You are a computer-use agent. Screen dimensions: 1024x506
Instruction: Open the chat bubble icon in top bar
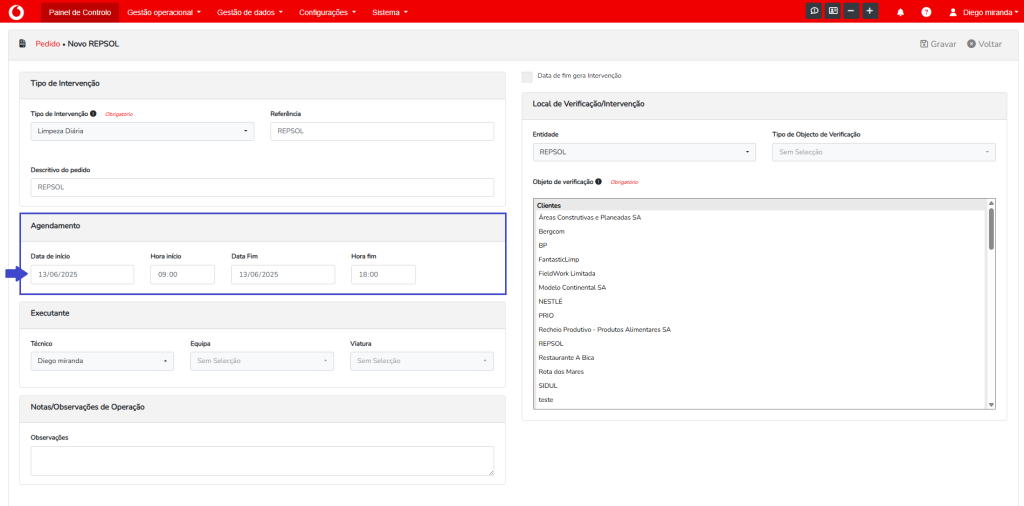coord(814,12)
